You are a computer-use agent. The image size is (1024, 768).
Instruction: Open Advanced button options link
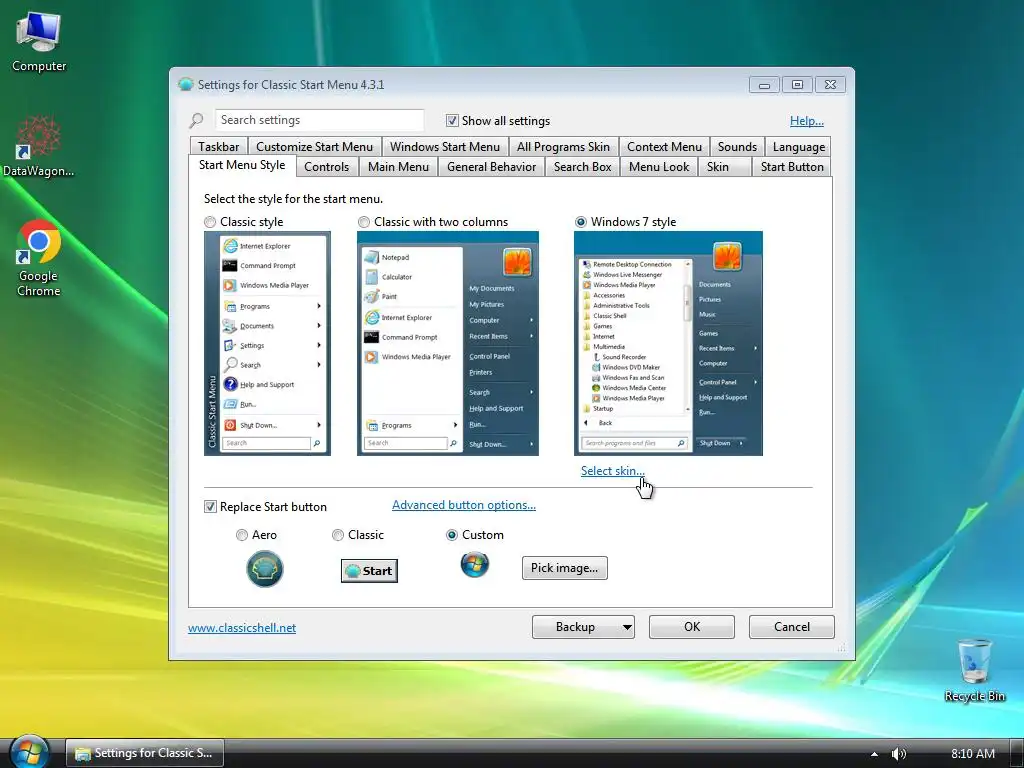(x=464, y=505)
